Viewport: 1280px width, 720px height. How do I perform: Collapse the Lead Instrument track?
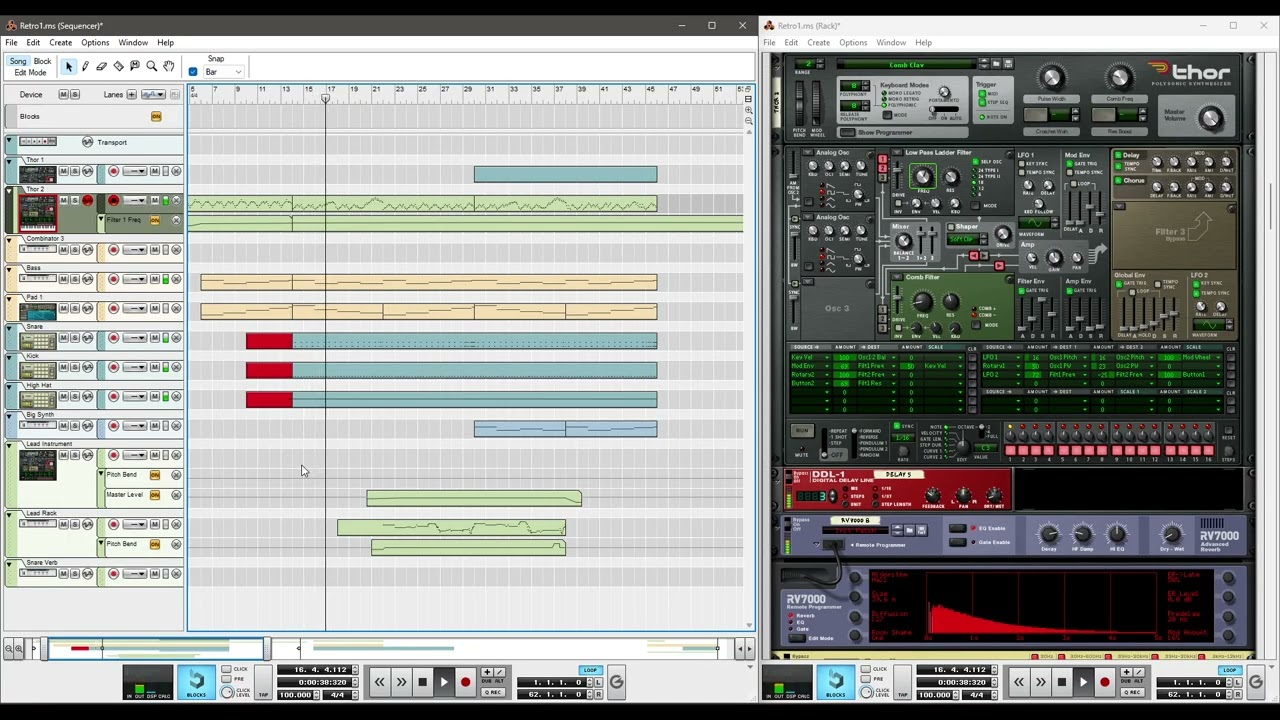9,444
